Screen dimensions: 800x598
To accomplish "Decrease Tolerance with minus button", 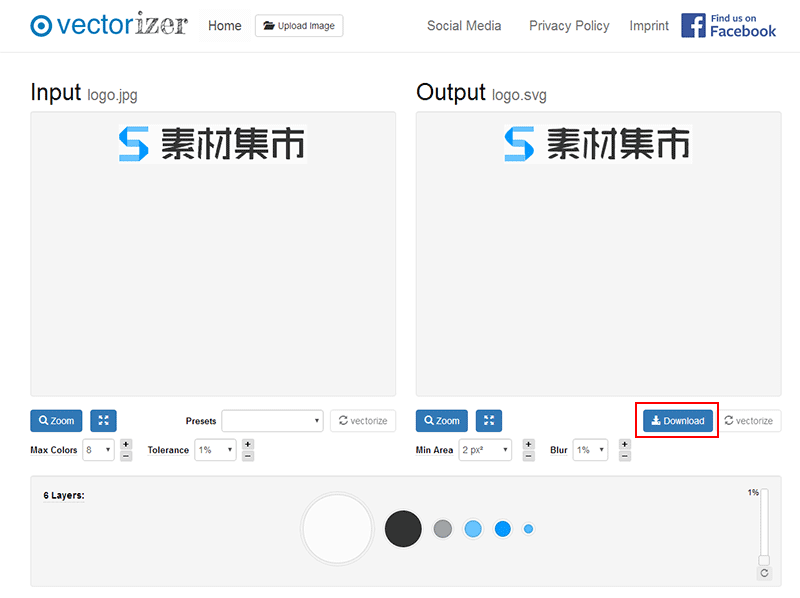I will coord(248,456).
